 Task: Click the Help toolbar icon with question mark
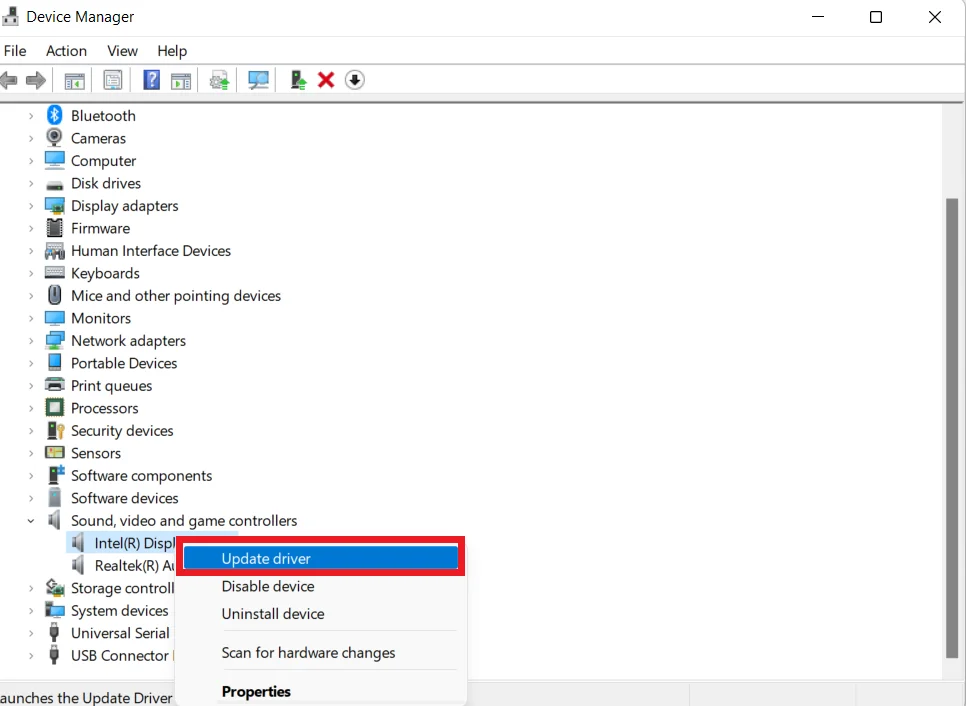151,80
